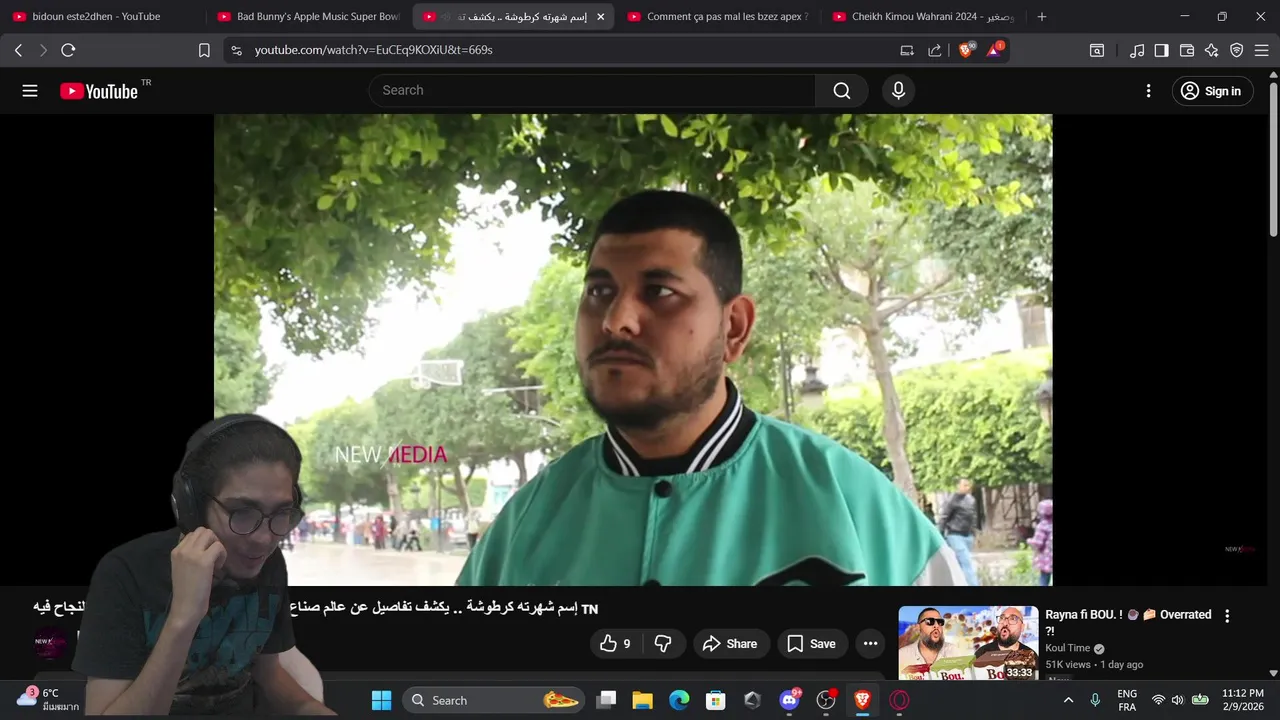Switch to bidoun este2dhen YouTube tab
Image resolution: width=1280 pixels, height=720 pixels.
click(x=102, y=17)
